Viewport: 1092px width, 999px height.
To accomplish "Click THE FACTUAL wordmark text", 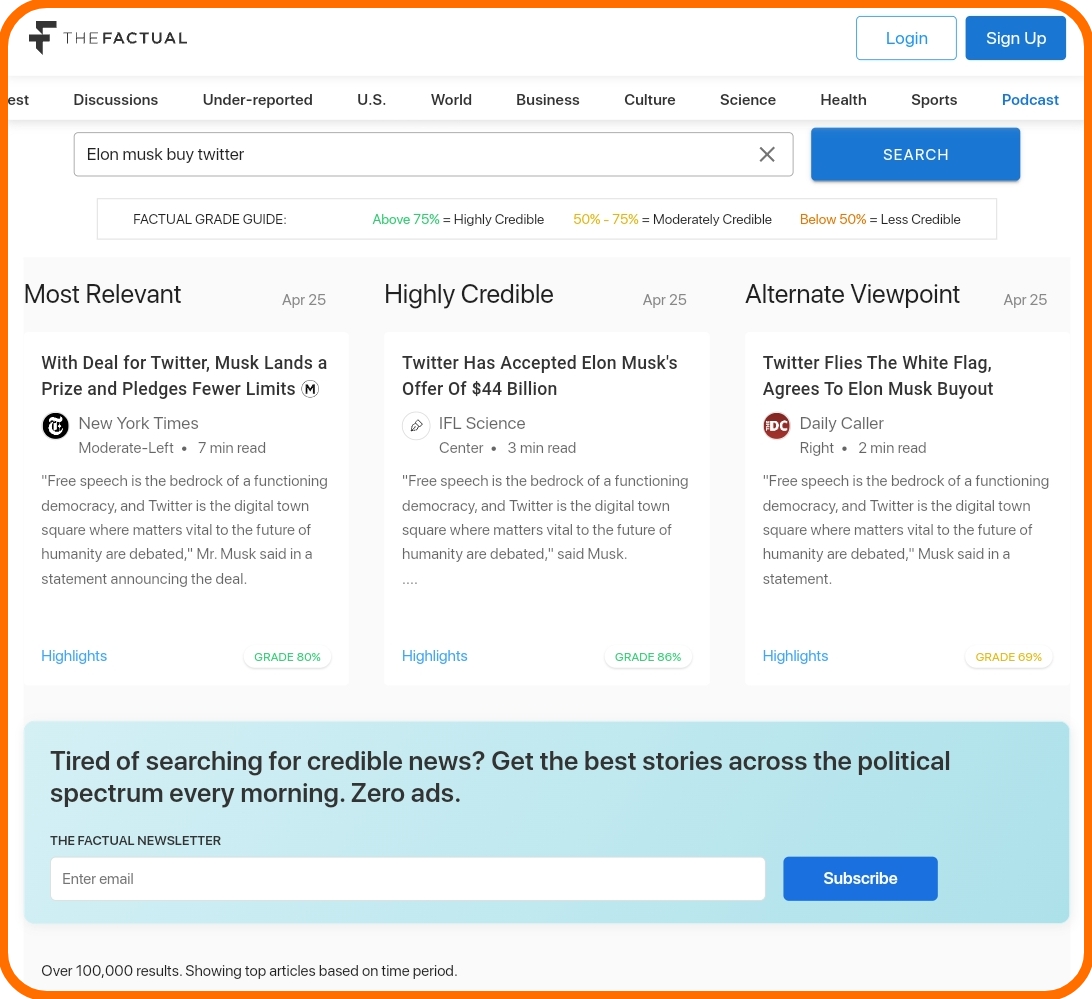I will pyautogui.click(x=125, y=38).
